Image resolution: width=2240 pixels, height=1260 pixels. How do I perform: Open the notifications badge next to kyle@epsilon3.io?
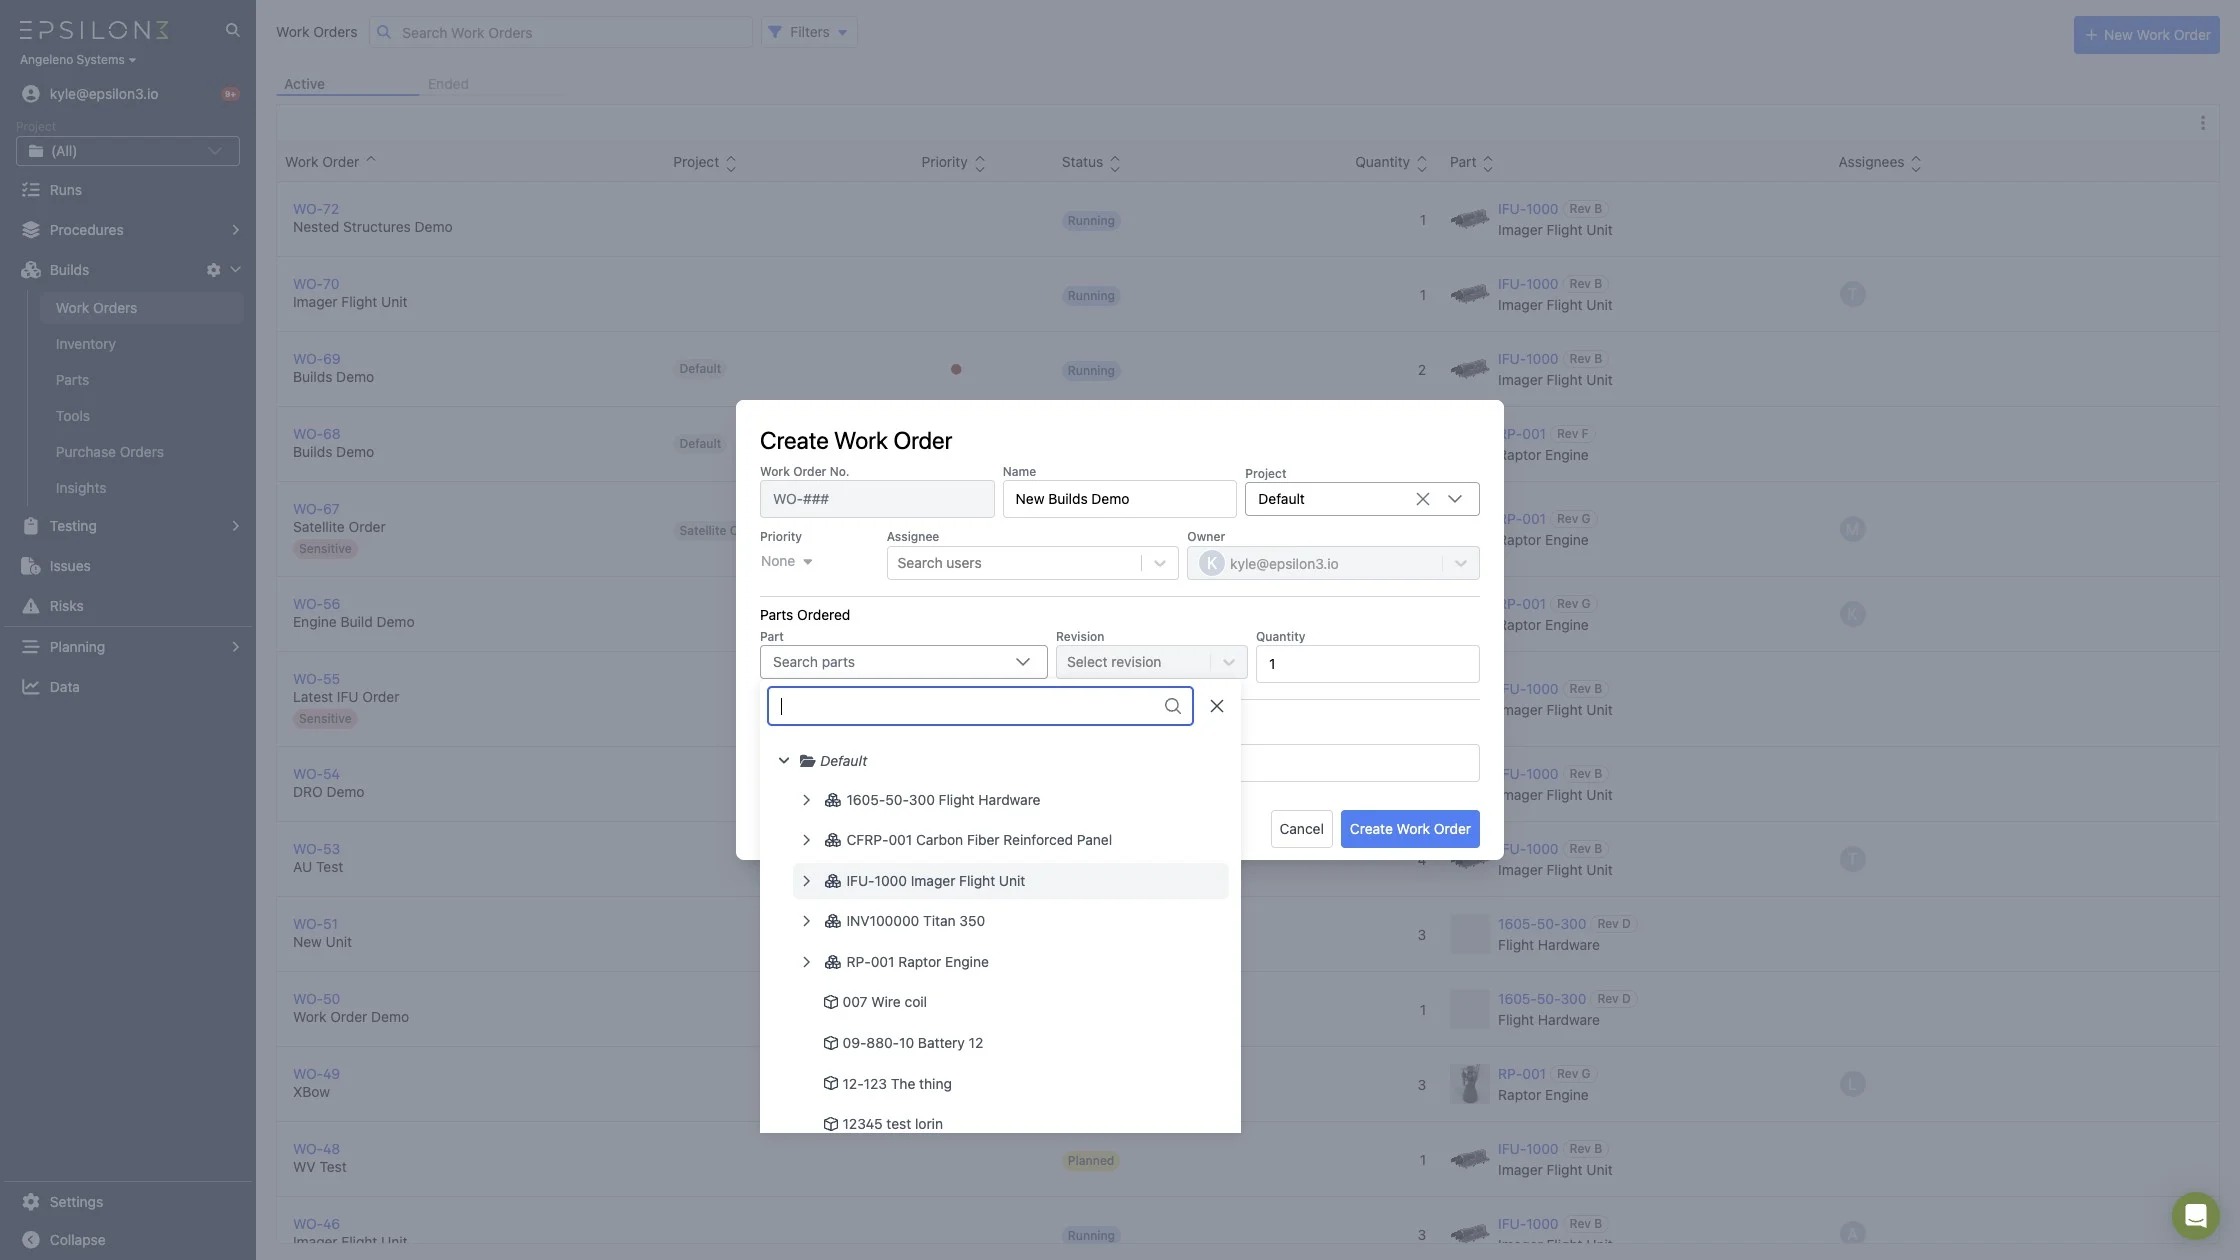click(230, 94)
